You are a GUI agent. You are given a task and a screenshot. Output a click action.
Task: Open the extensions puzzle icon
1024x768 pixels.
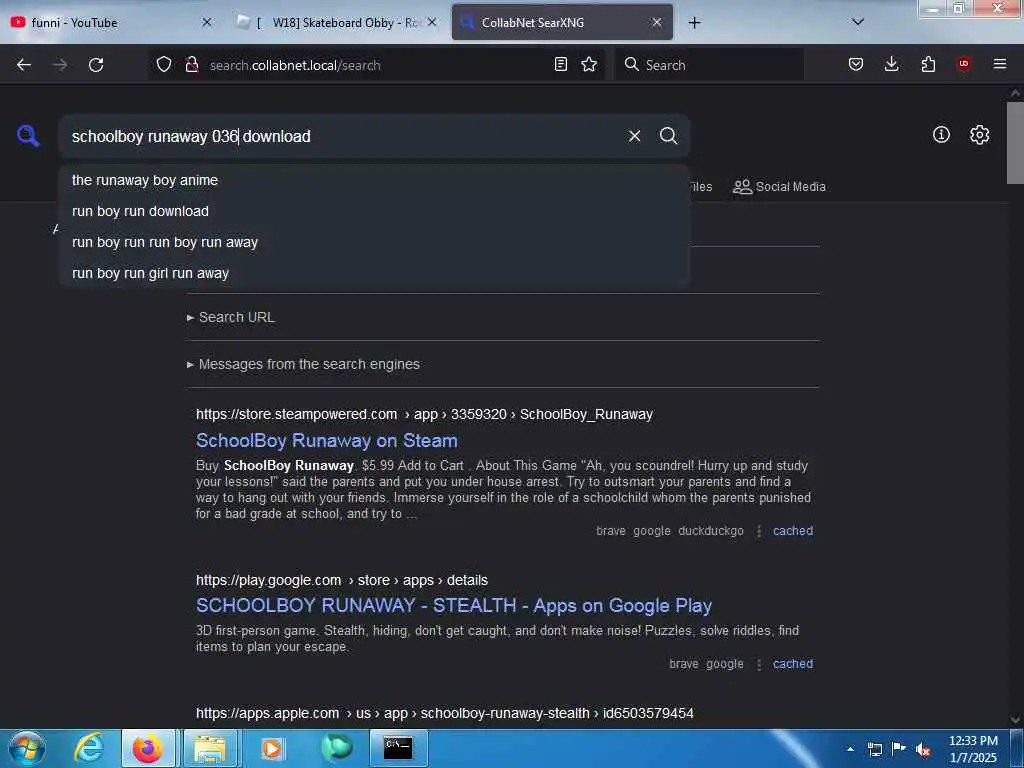point(928,64)
